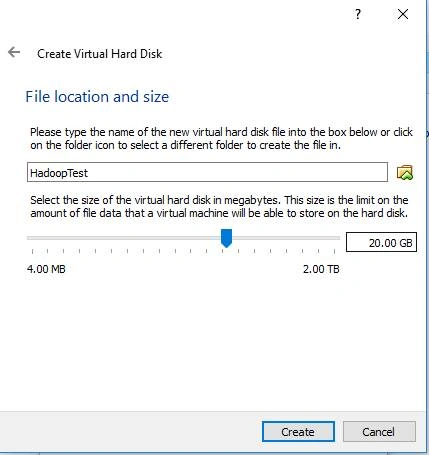
Task: Click the file name instruction paragraph
Action: tap(221, 139)
